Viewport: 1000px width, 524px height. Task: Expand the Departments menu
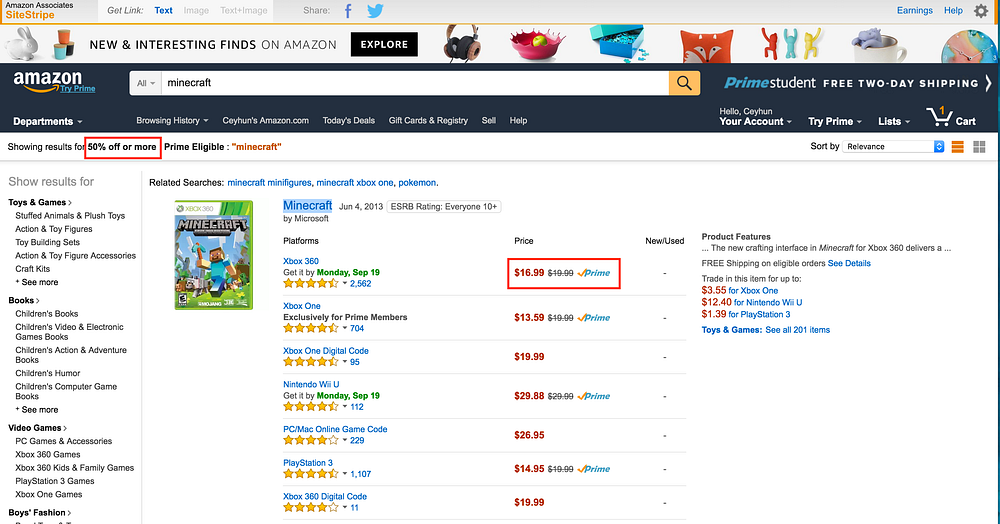click(x=48, y=121)
